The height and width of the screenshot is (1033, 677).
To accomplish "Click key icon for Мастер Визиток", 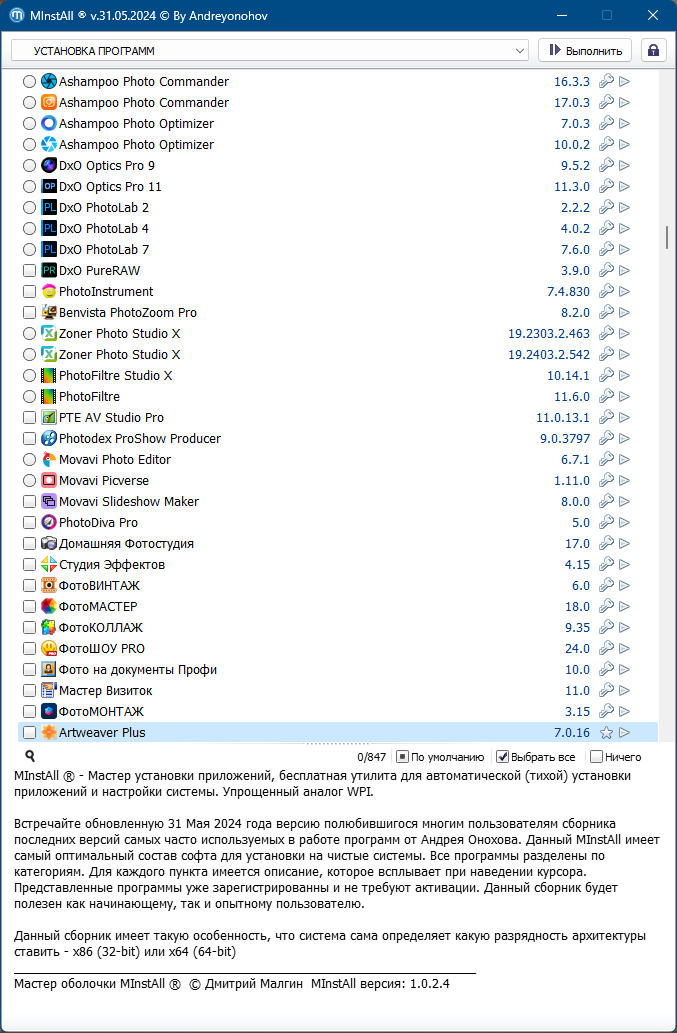I will [x=607, y=690].
